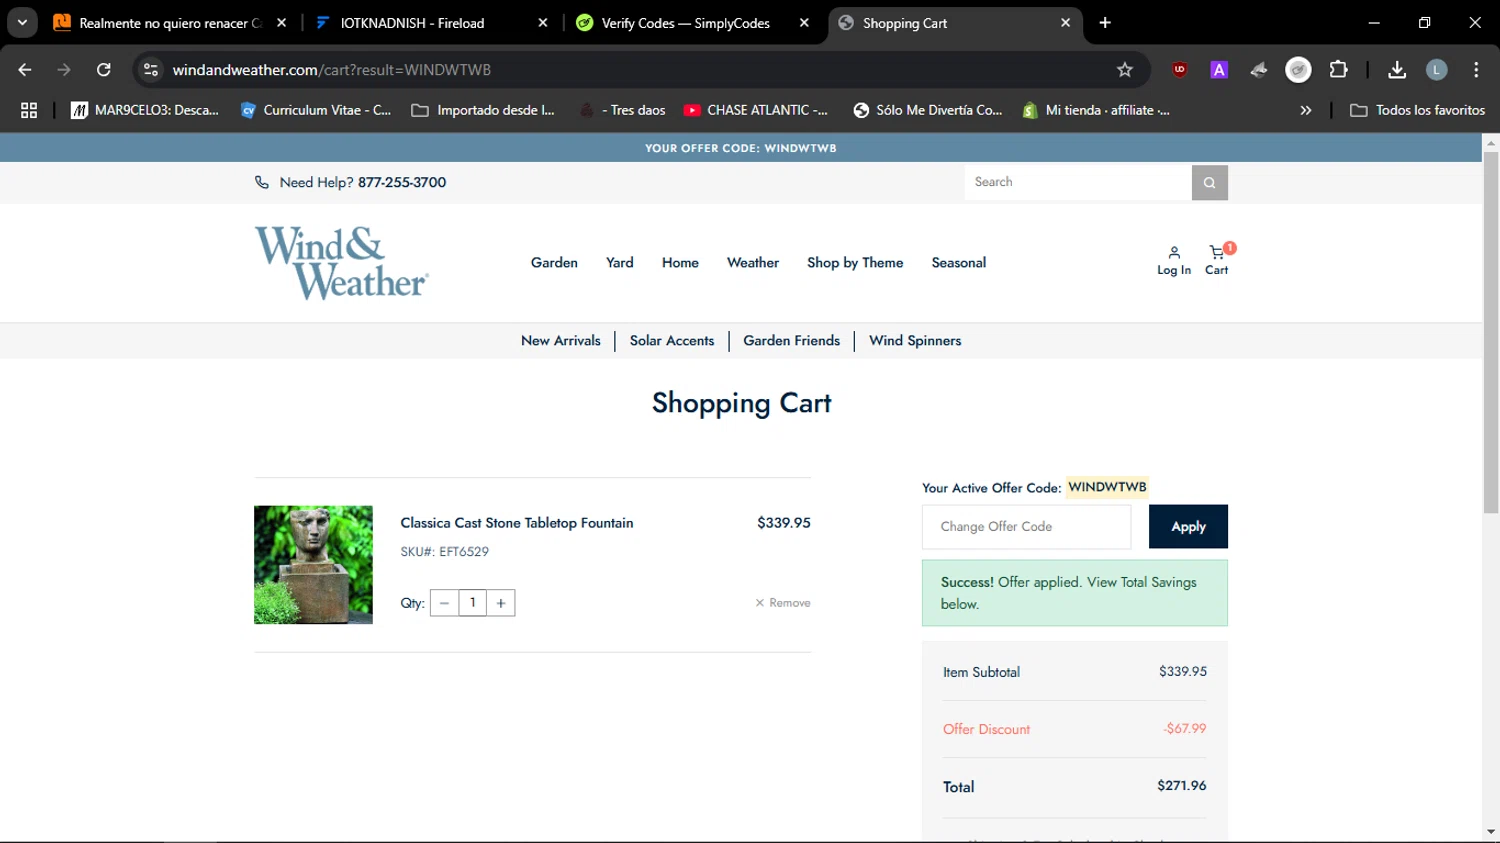The height and width of the screenshot is (843, 1500).
Task: Open the Mi tienda affiliate bookmark
Action: point(1096,110)
